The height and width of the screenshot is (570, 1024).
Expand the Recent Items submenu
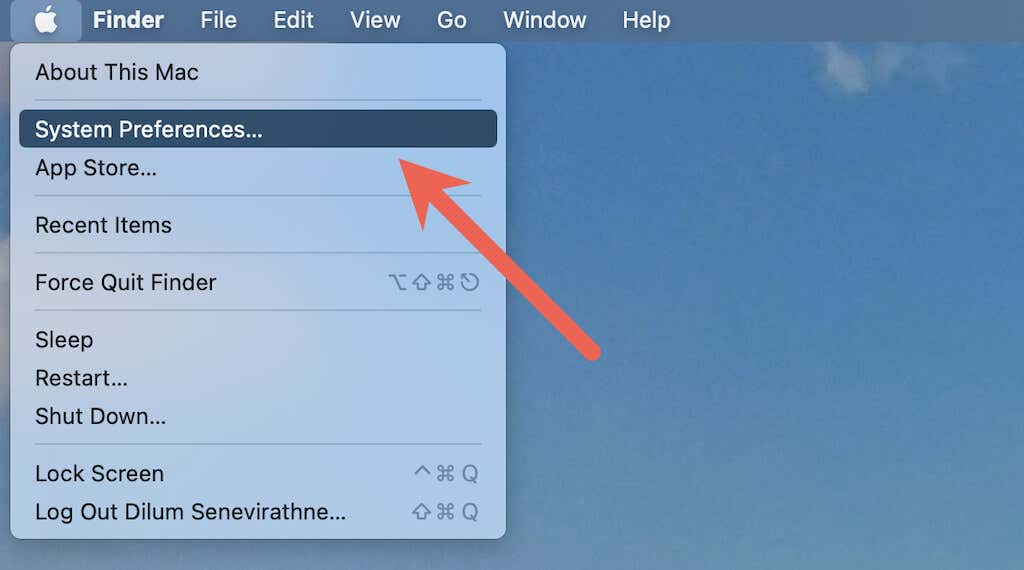pyautogui.click(x=258, y=225)
